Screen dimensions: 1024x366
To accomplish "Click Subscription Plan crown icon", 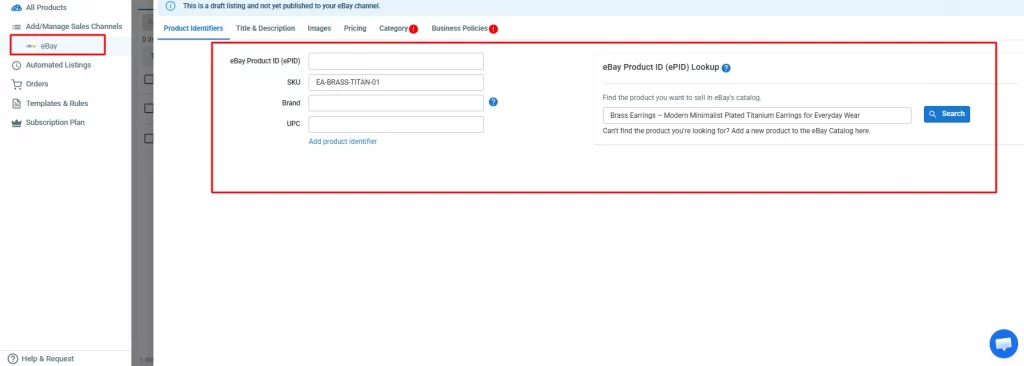I will 16,122.
